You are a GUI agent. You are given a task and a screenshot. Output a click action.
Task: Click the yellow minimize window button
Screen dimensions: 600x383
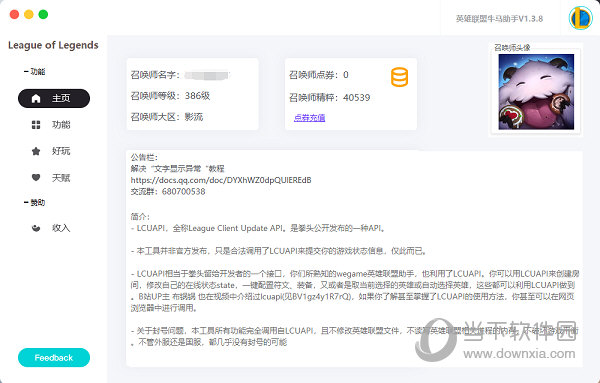(x=29, y=15)
